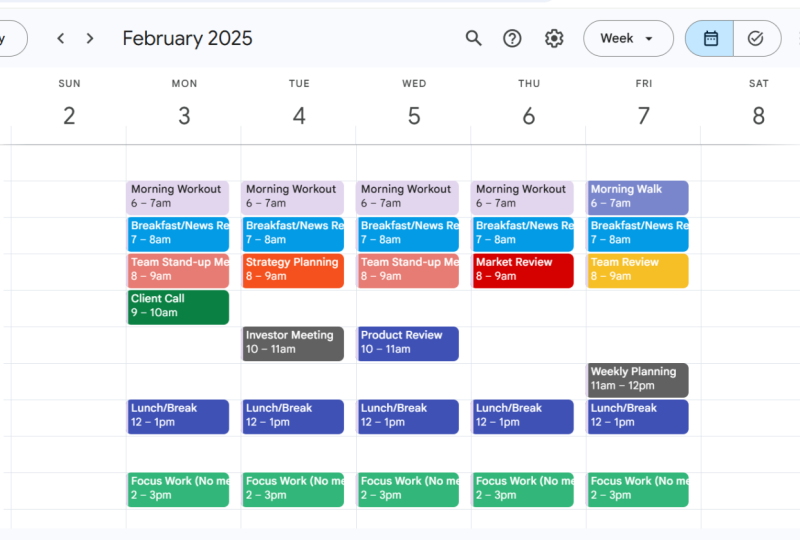Open the Product Review event
Viewport: 800px width, 540px height.
pyautogui.click(x=408, y=343)
